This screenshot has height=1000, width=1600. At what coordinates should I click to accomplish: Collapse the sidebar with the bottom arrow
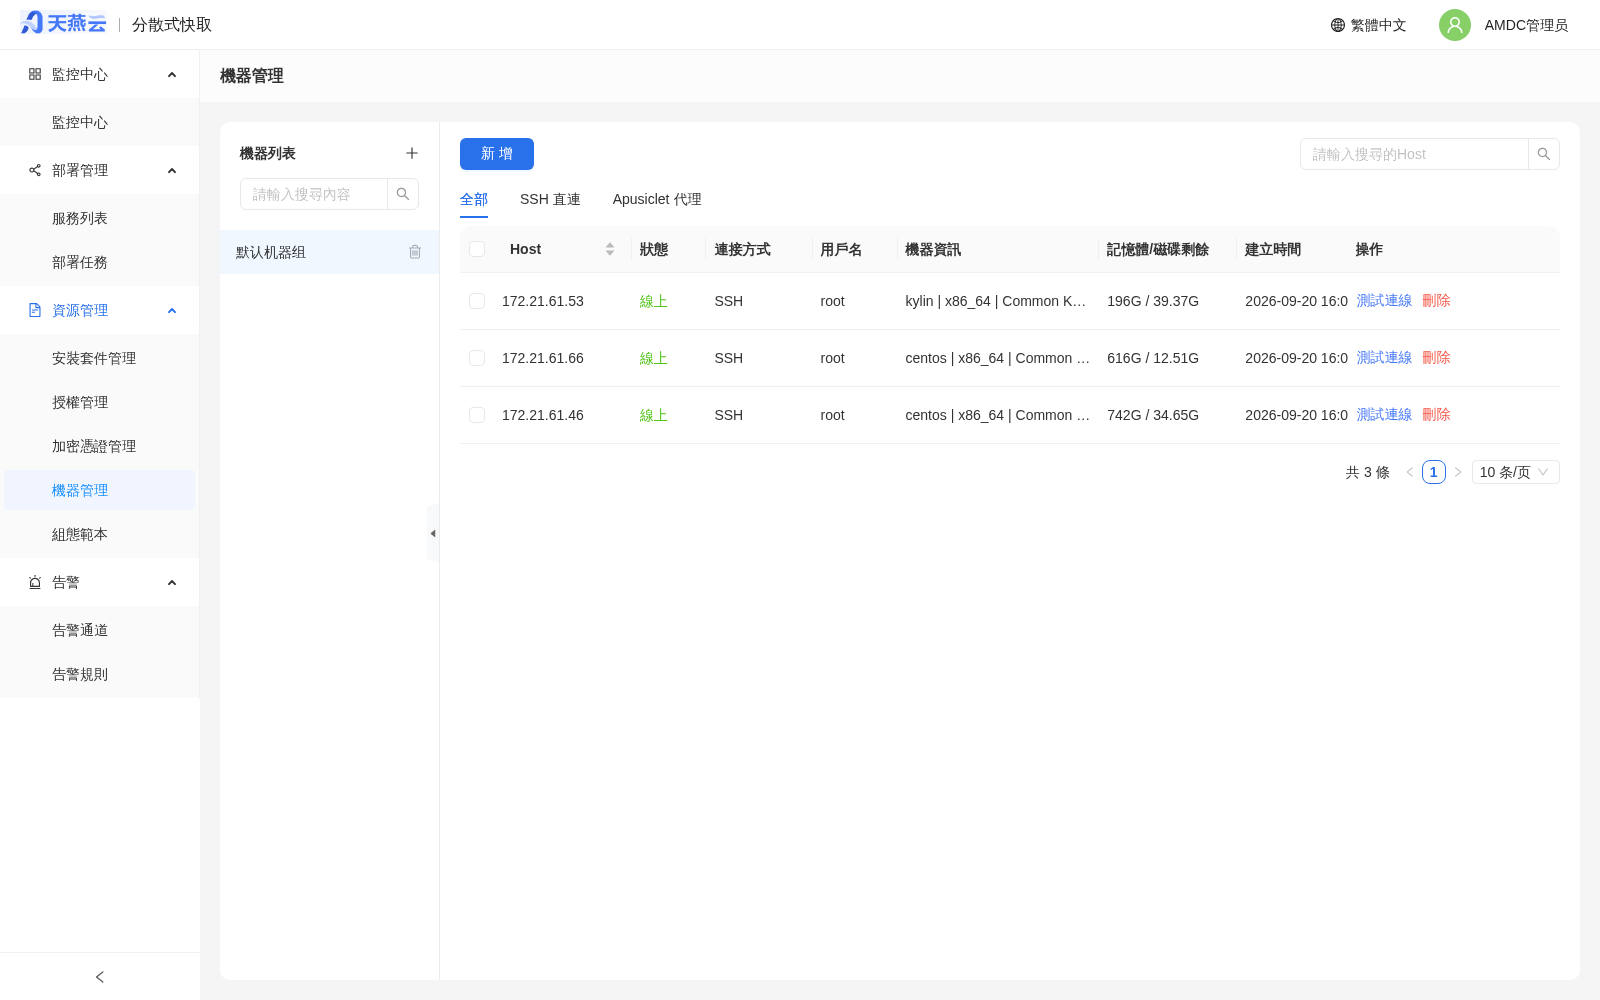click(100, 977)
